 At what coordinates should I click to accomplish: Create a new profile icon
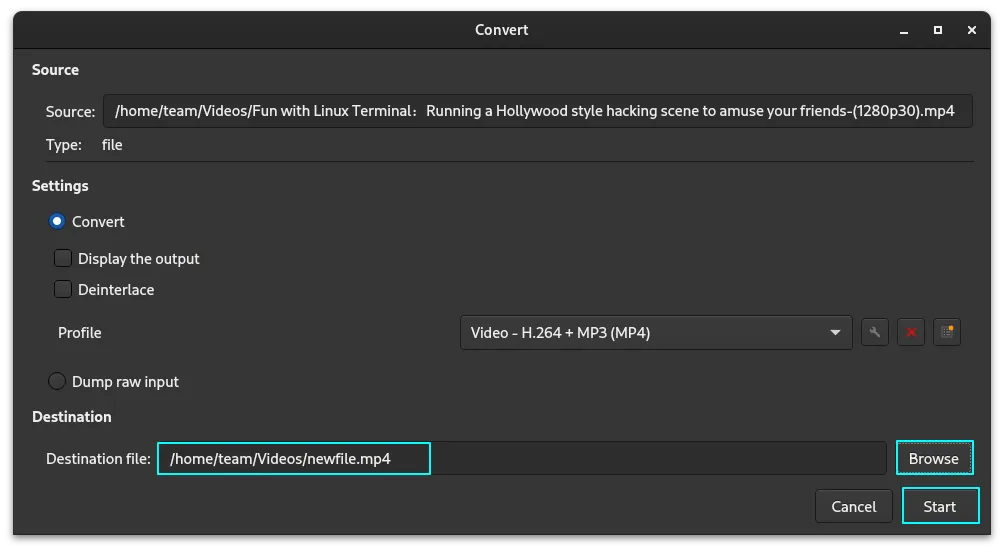(x=947, y=332)
